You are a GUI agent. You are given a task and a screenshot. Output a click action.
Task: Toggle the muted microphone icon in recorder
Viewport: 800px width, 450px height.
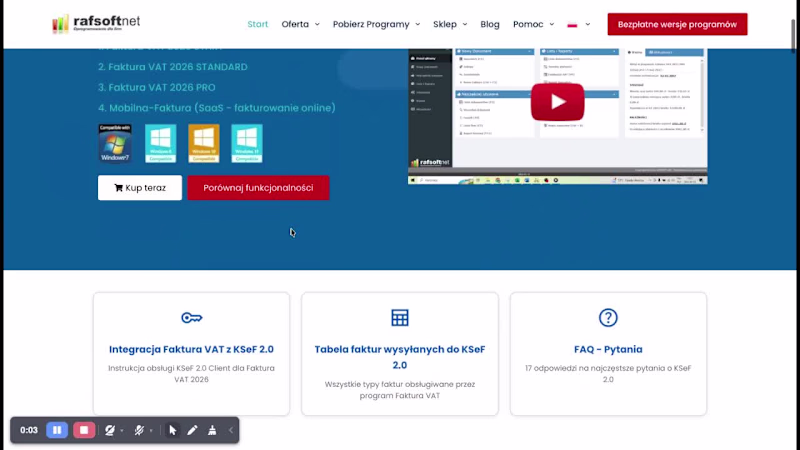pyautogui.click(x=139, y=430)
